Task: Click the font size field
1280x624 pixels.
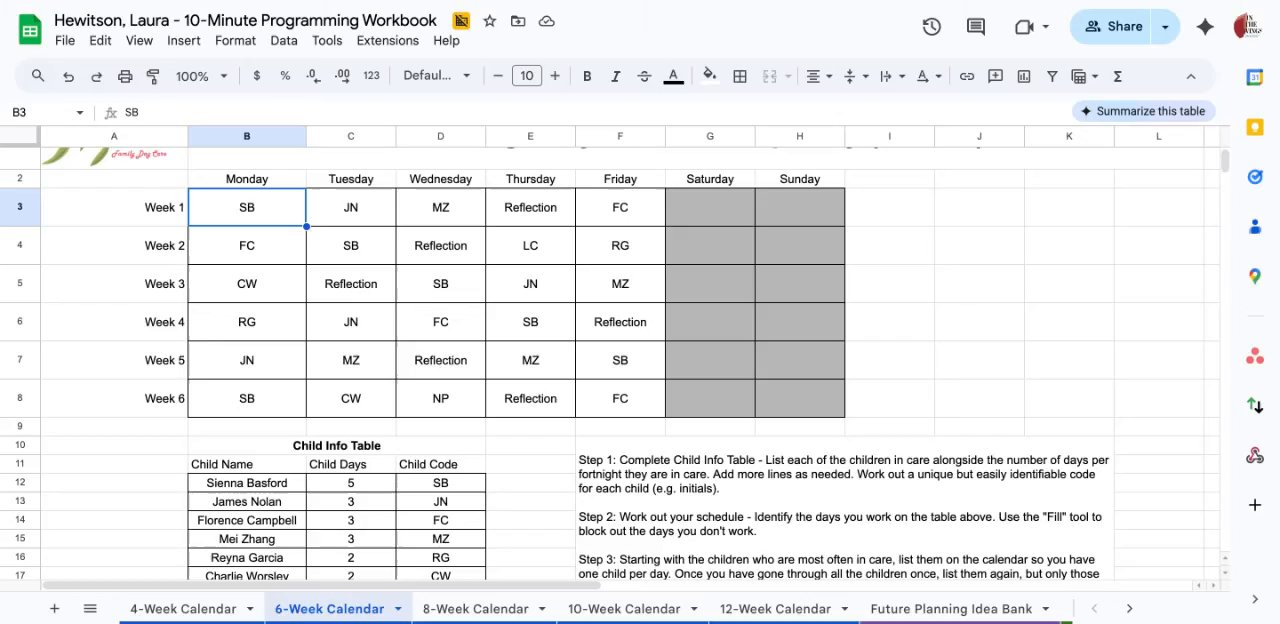Action: [526, 76]
